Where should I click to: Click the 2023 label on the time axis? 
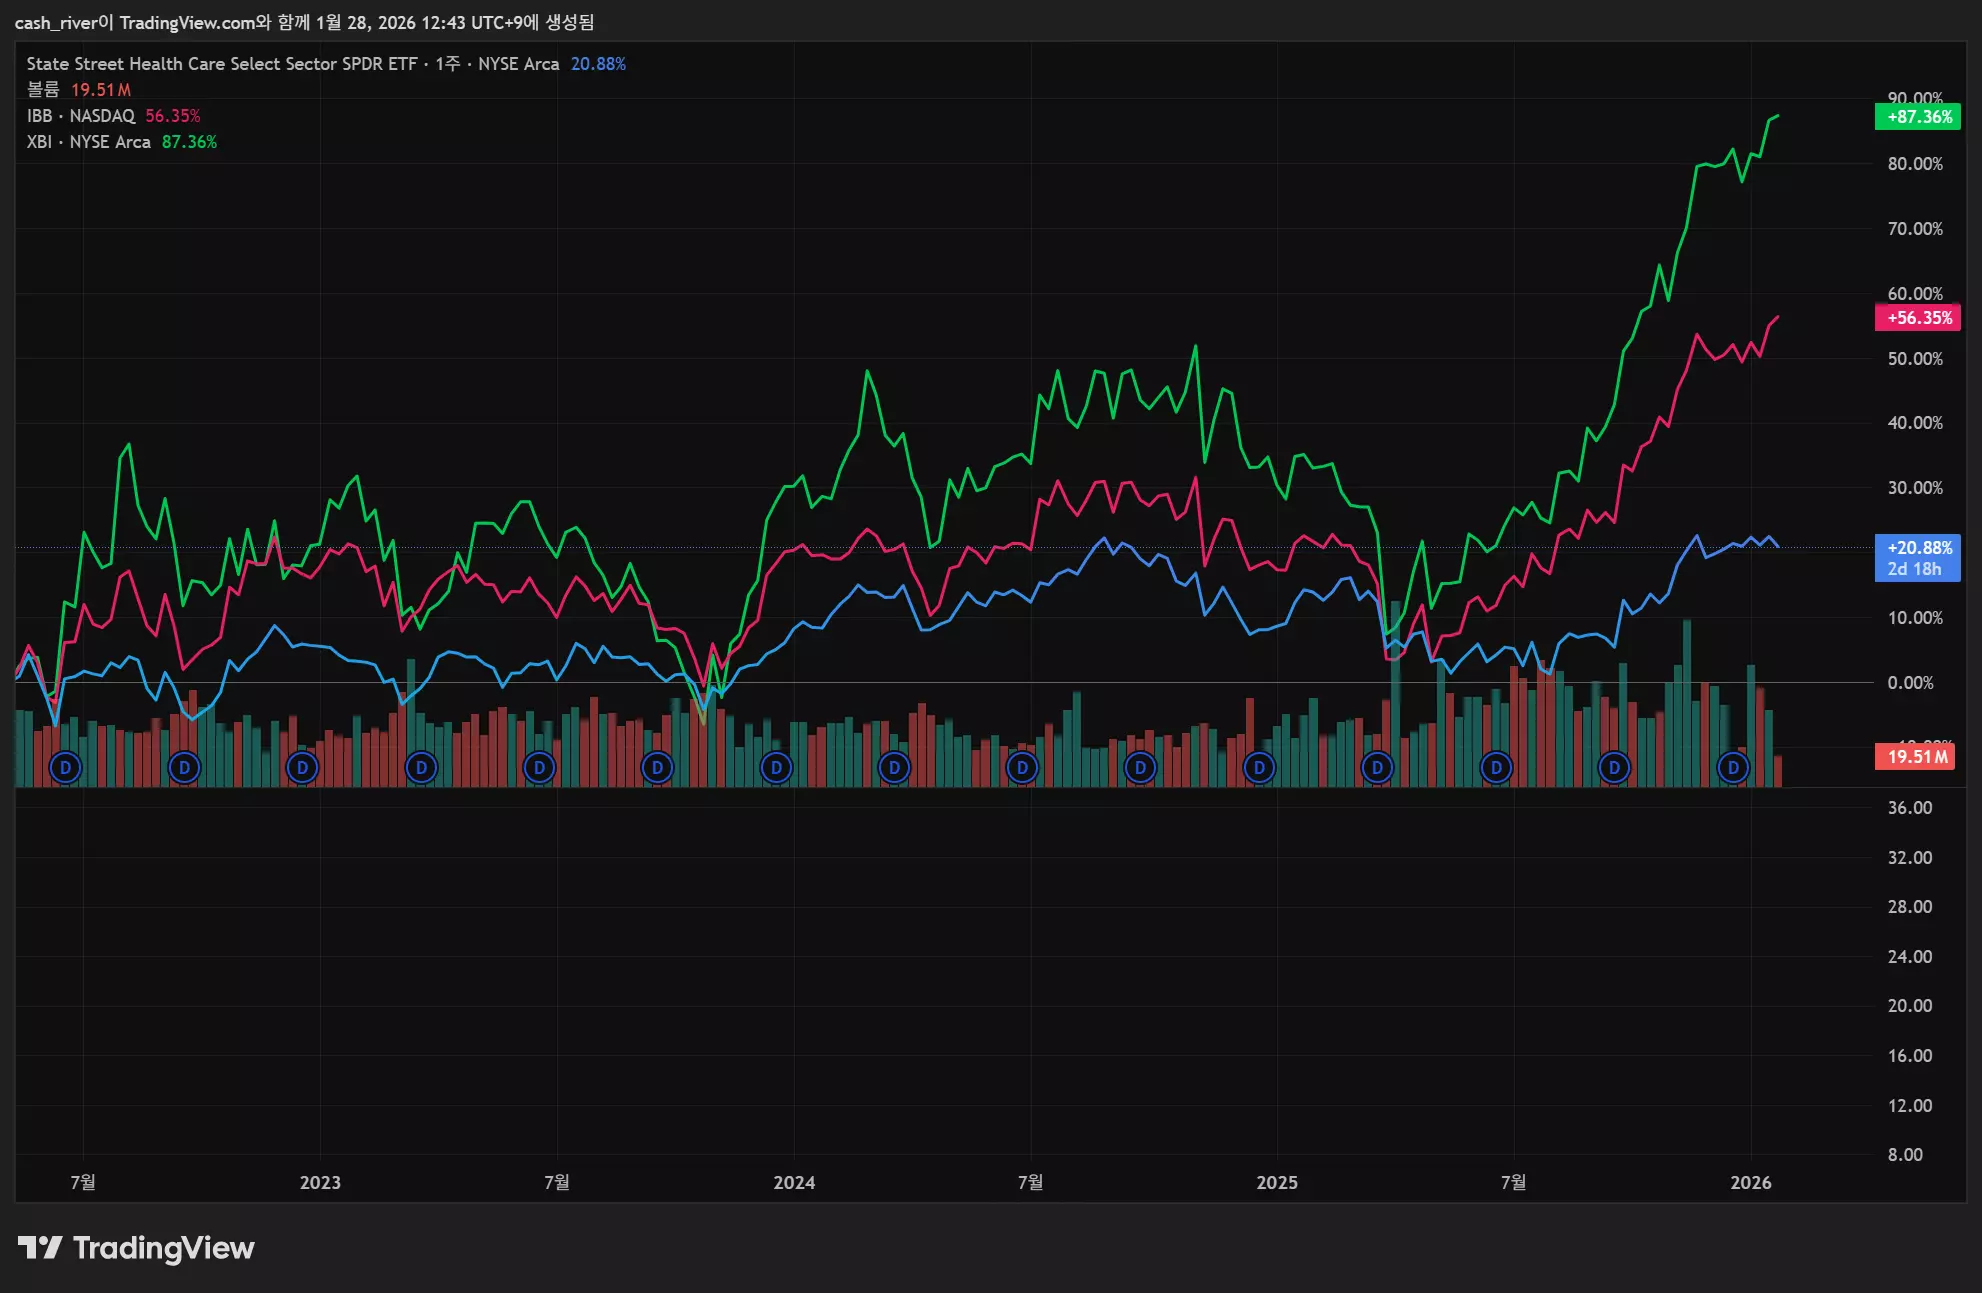coord(320,1183)
